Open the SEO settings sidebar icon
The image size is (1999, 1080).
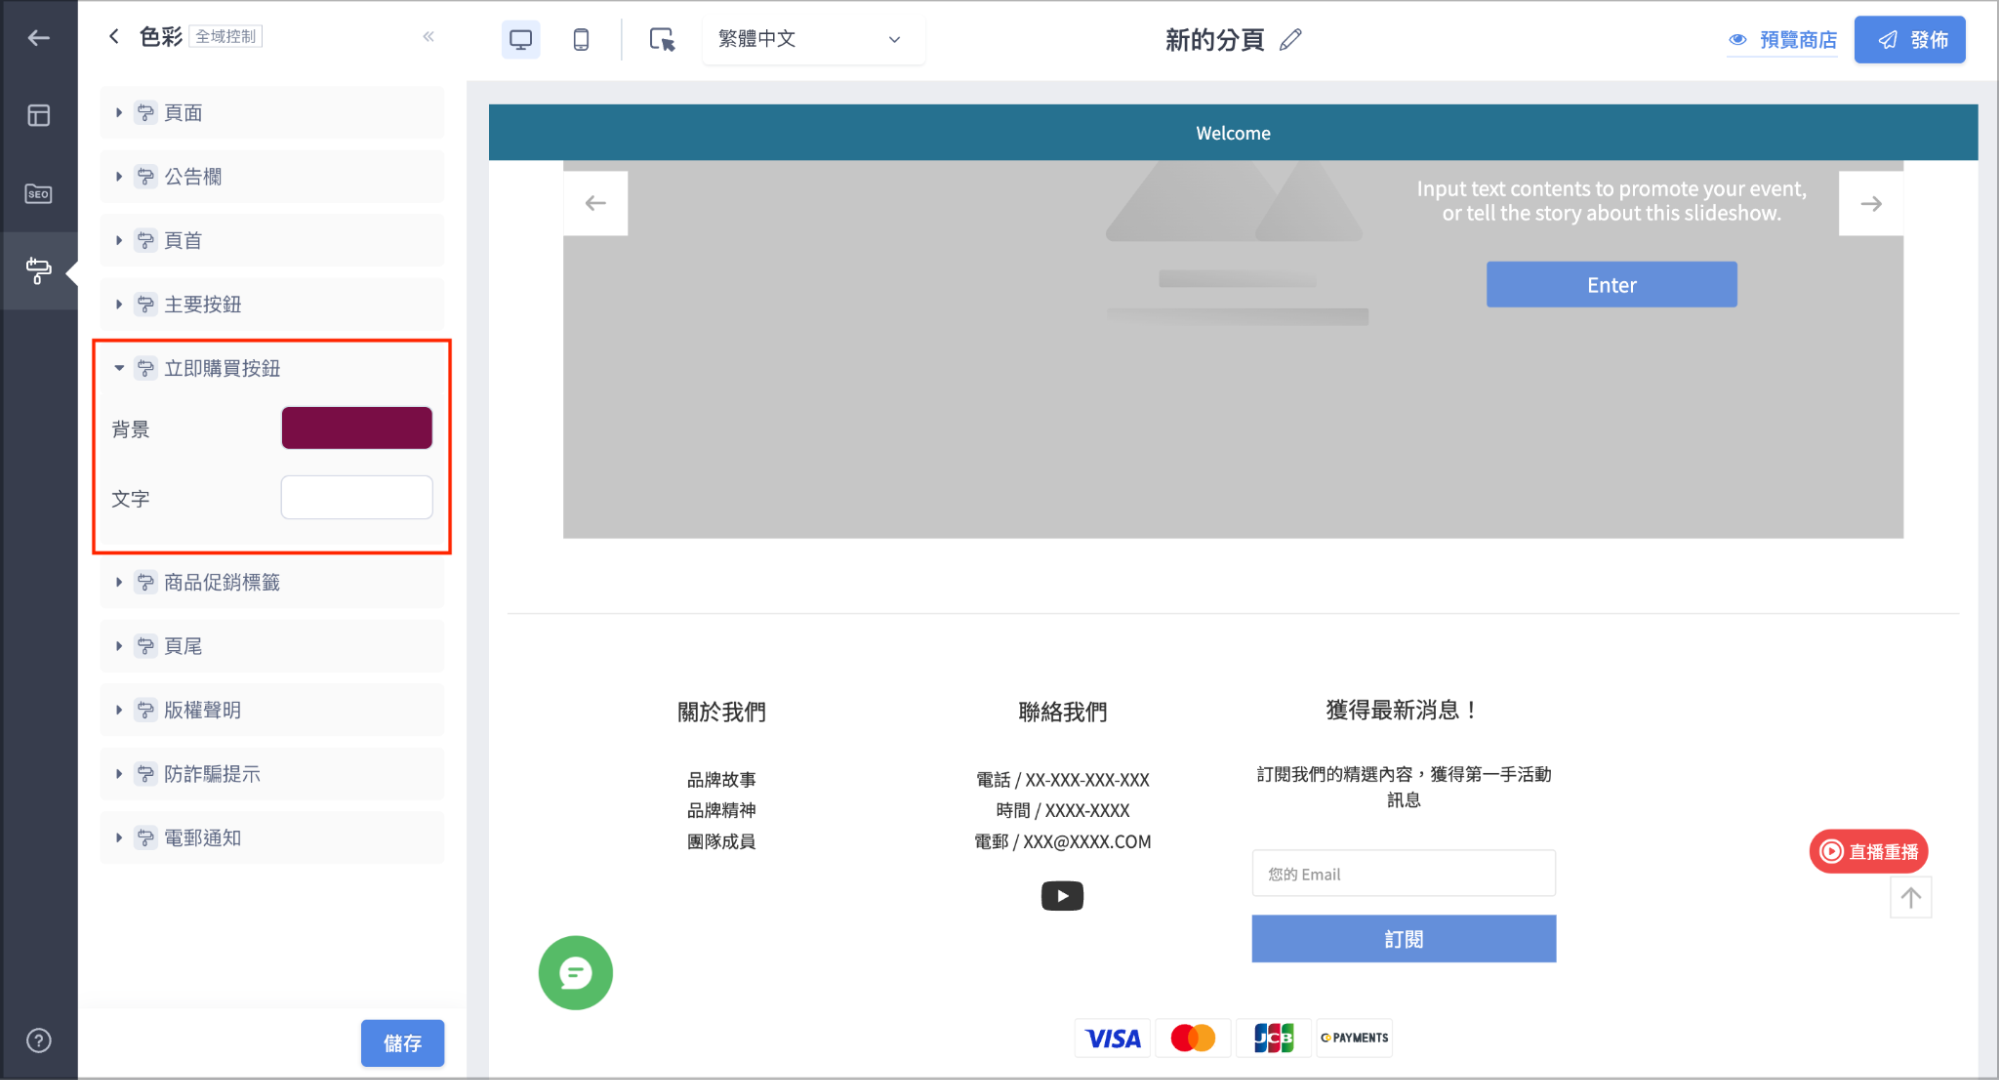[38, 193]
